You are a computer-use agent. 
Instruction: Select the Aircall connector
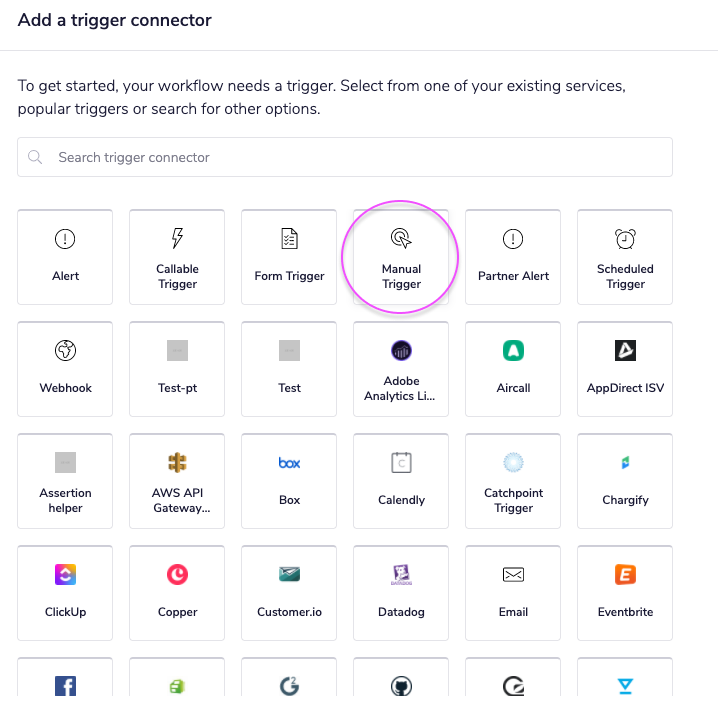pyautogui.click(x=513, y=368)
